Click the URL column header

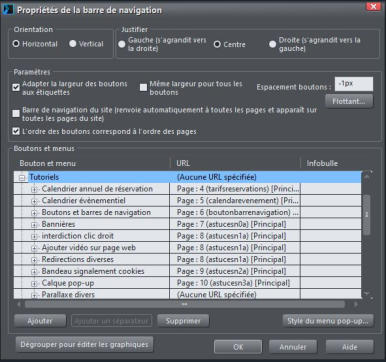click(235, 163)
